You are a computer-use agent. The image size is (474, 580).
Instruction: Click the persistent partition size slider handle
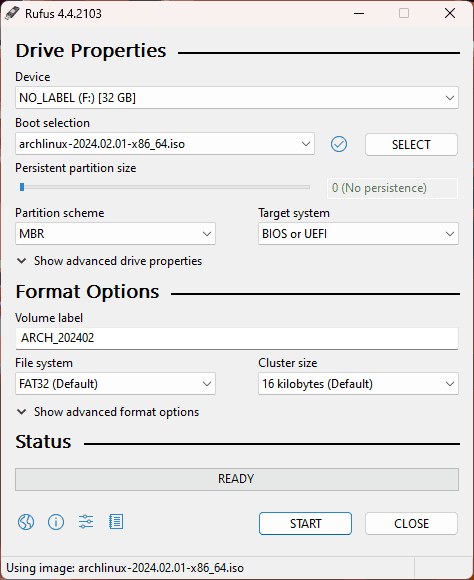[x=22, y=187]
